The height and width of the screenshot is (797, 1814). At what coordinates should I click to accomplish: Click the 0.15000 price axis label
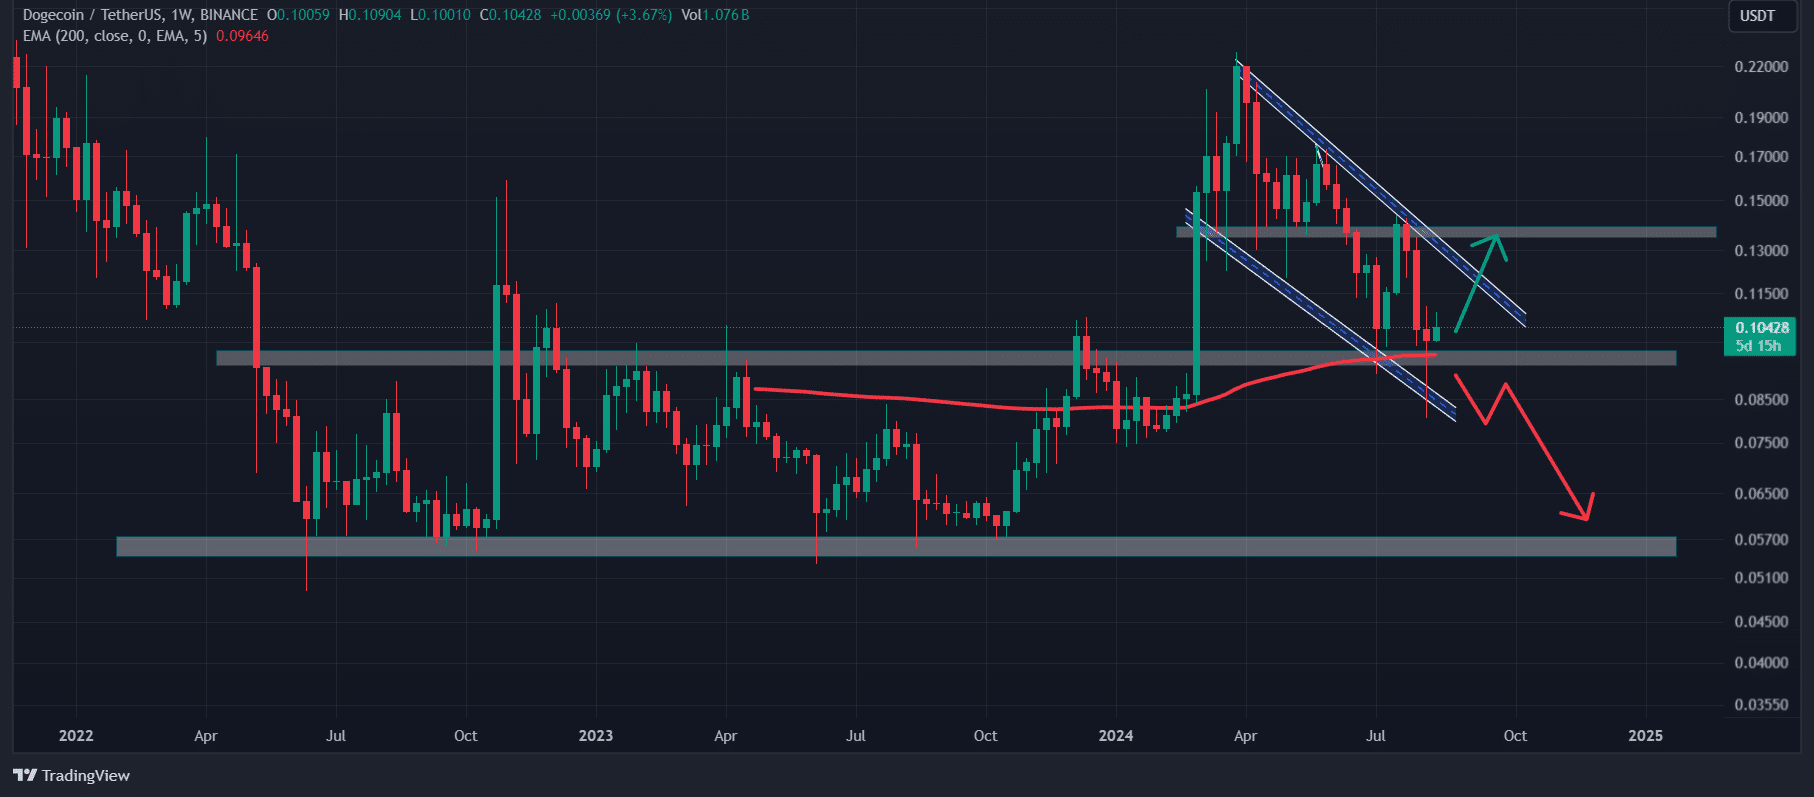(1761, 201)
